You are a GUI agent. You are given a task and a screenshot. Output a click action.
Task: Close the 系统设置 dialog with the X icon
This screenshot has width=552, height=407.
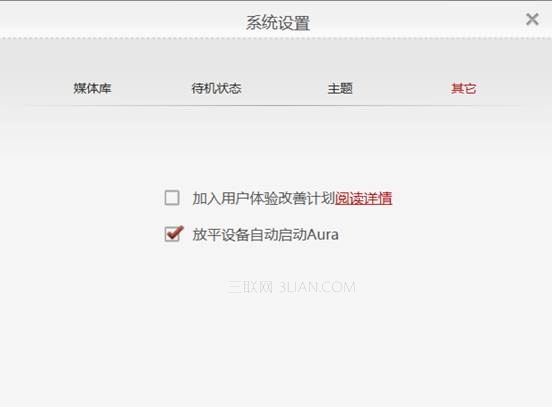[532, 19]
